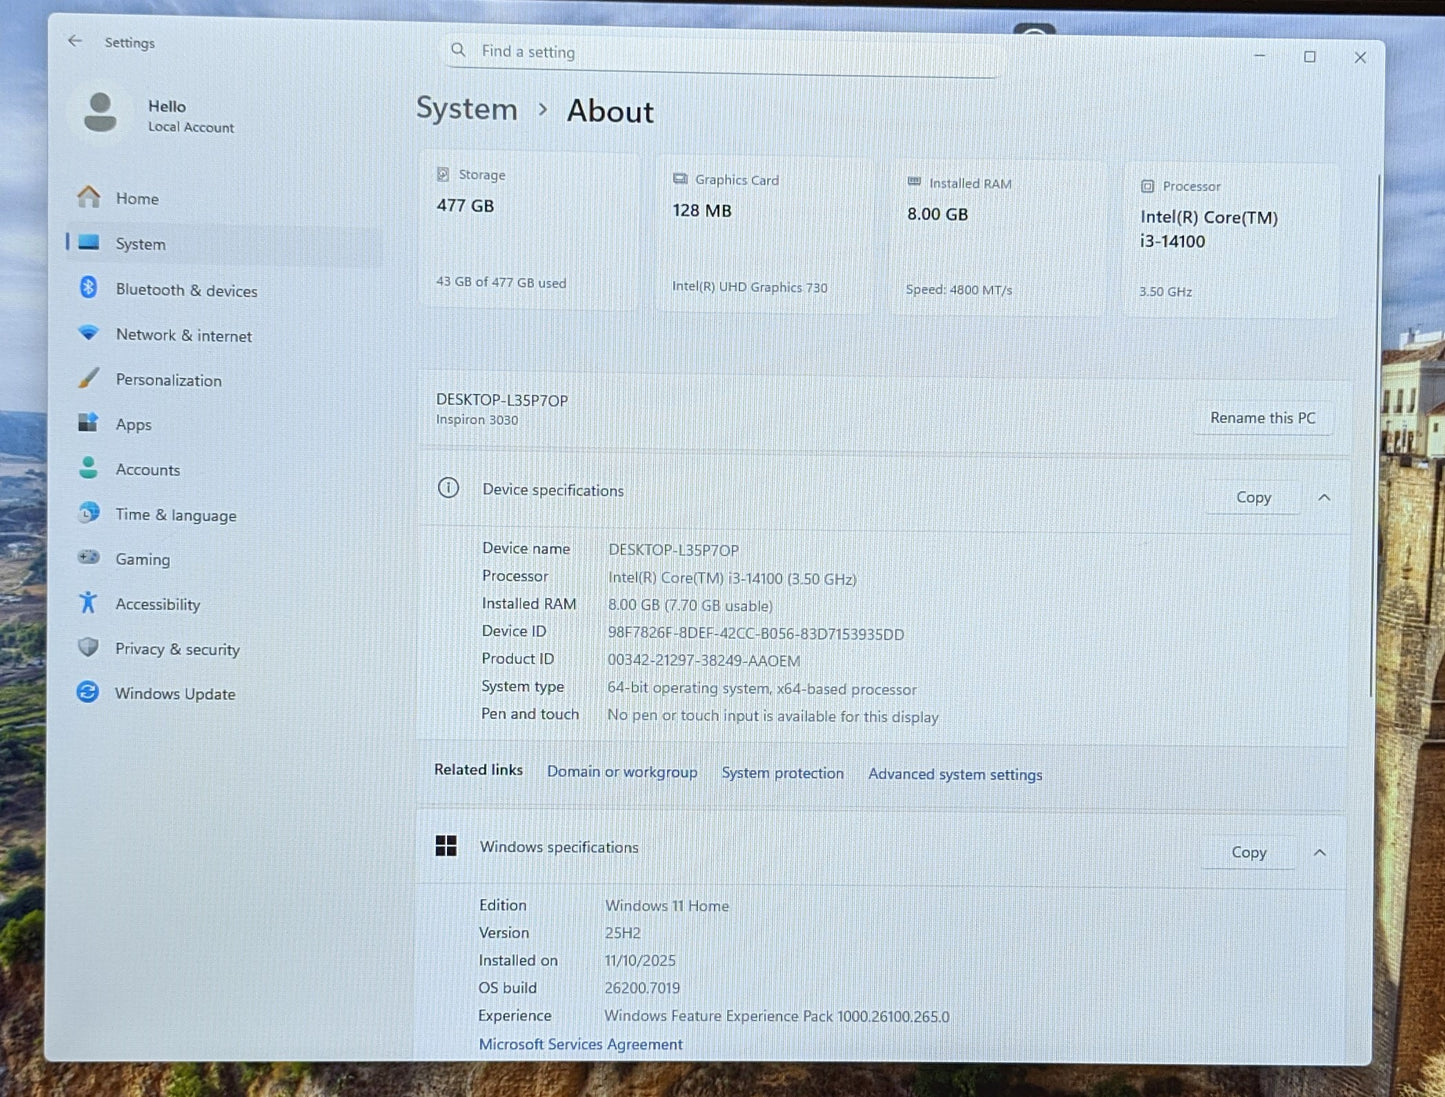The image size is (1445, 1097).
Task: Click the Privacy & security shield icon
Action: [88, 647]
